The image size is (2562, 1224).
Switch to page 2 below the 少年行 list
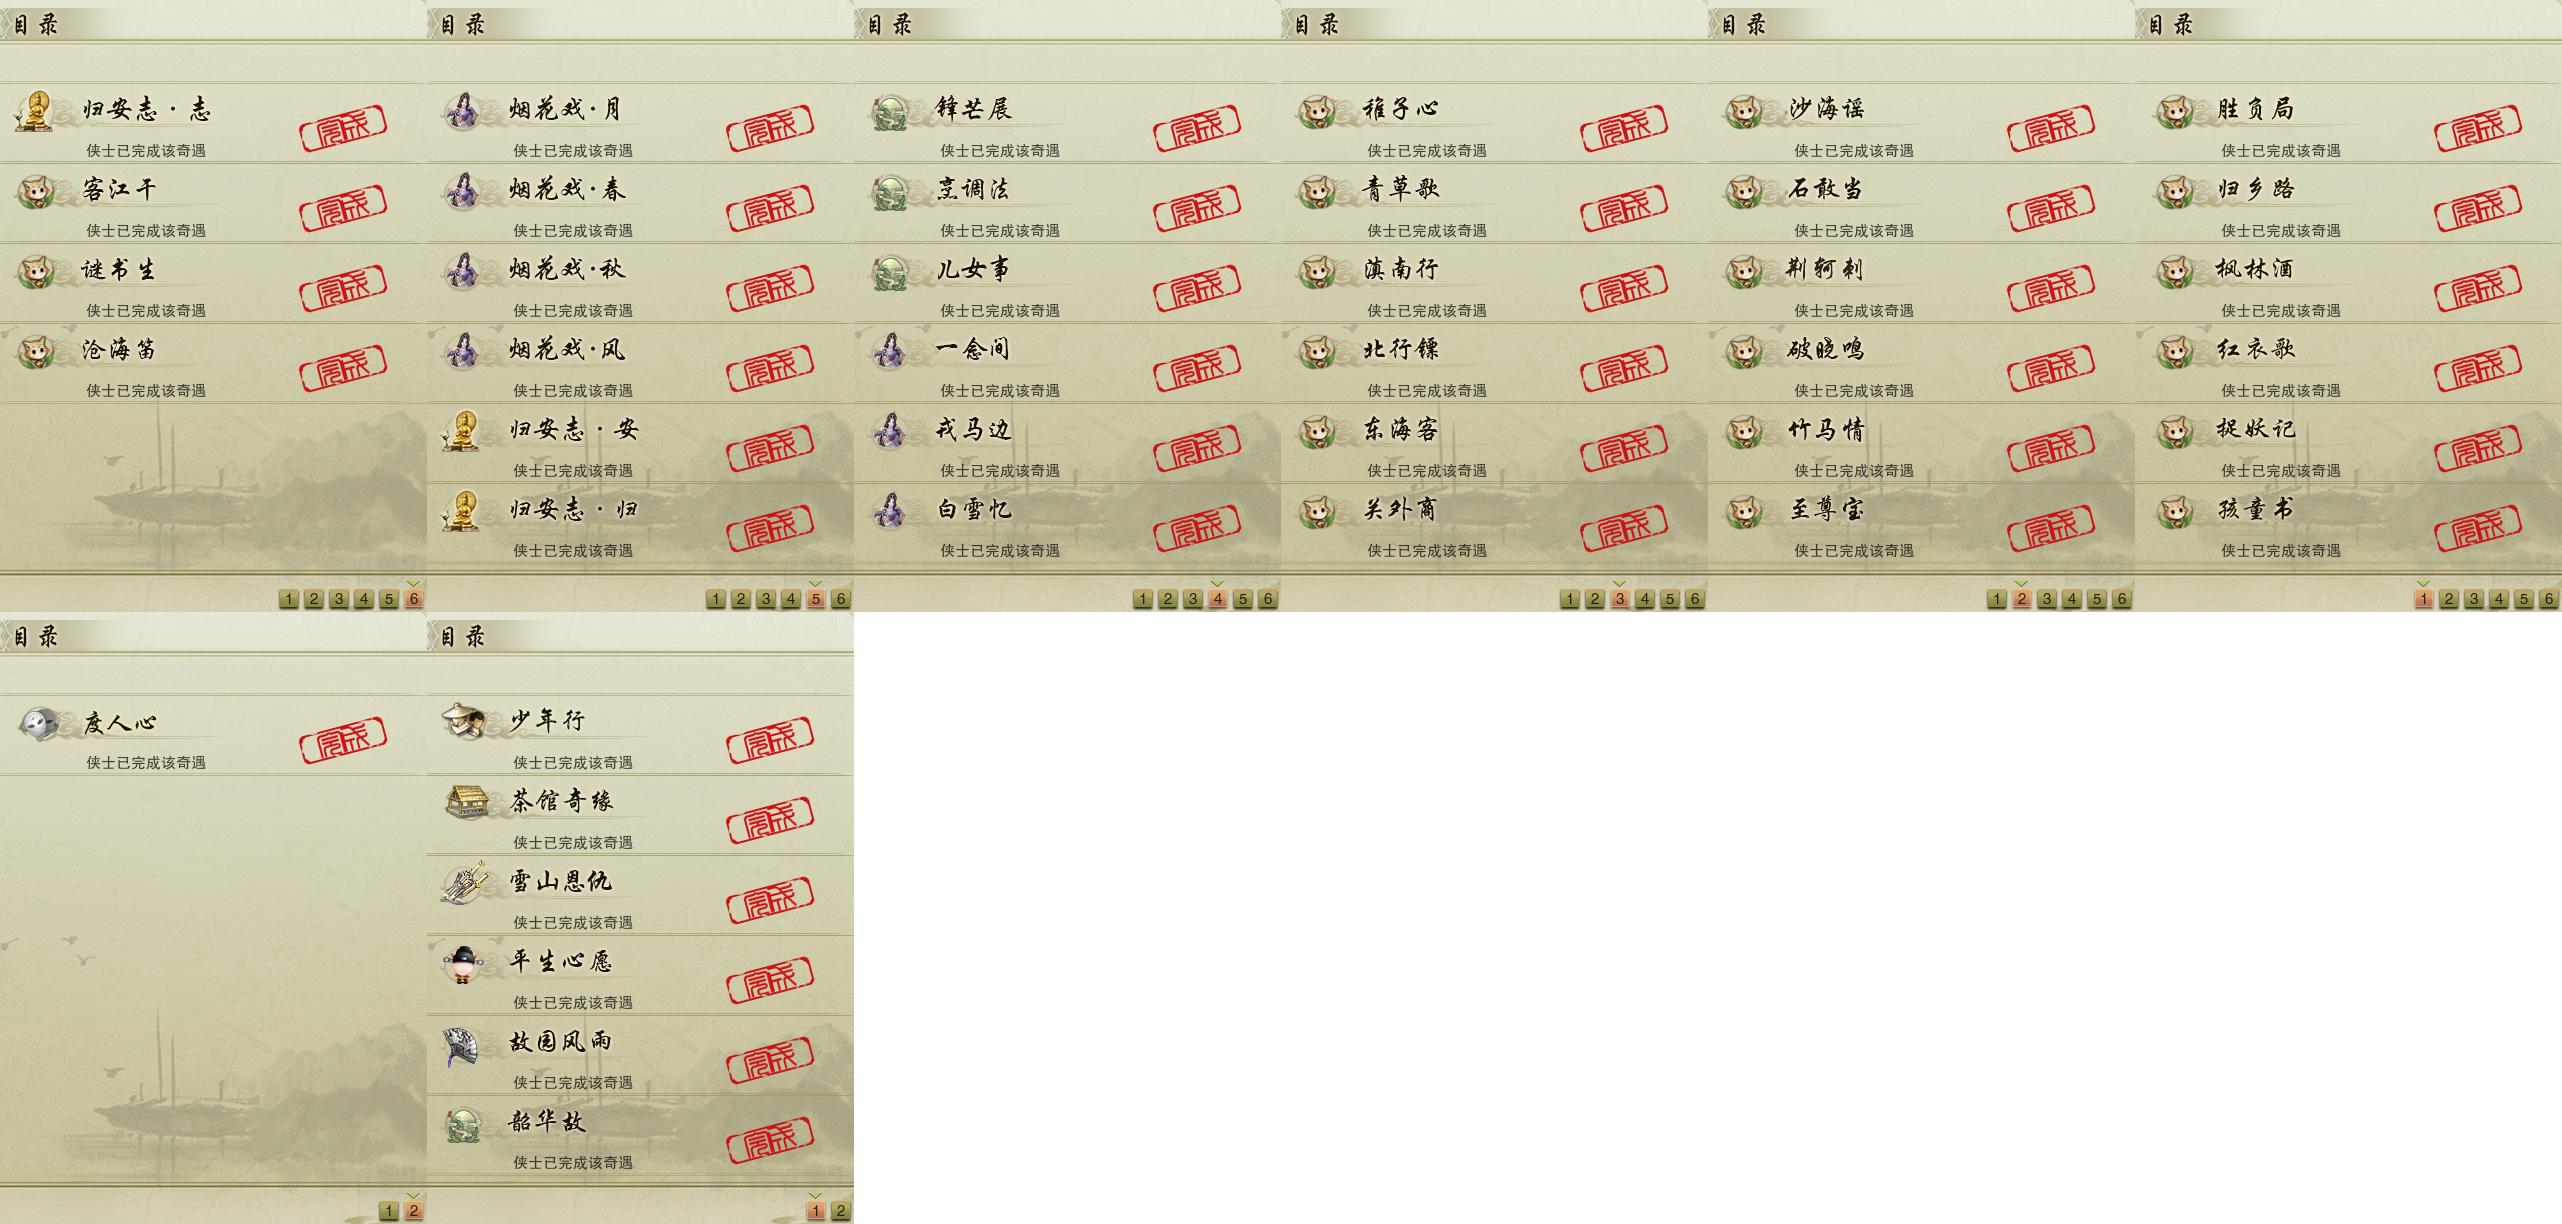point(841,1211)
